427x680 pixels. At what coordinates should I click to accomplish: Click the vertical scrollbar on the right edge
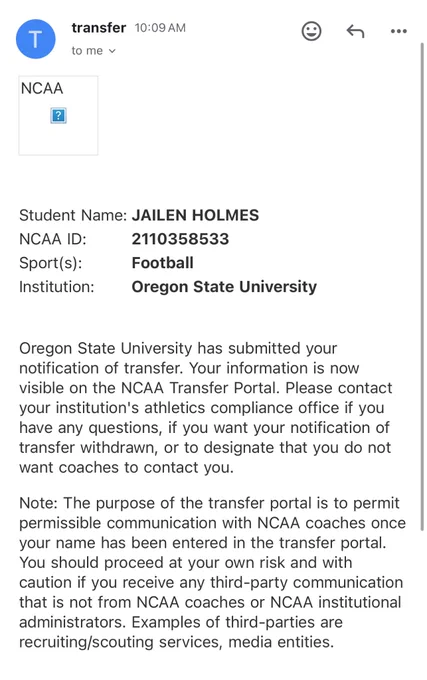[422, 286]
